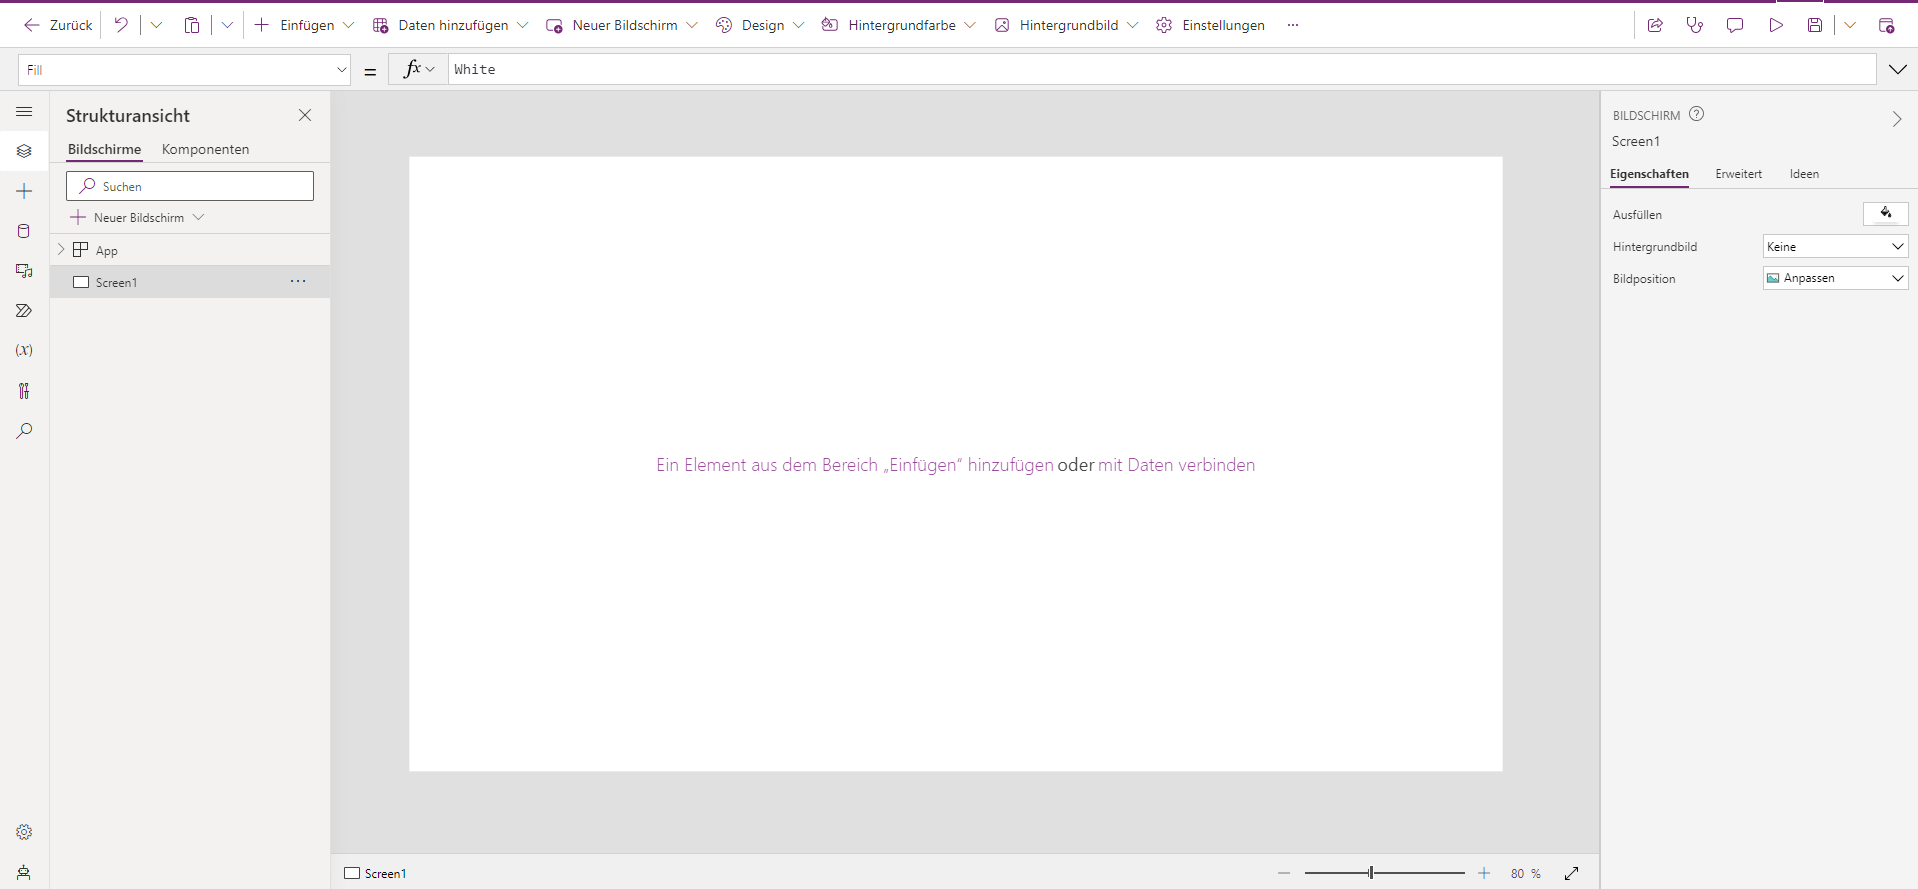The width and height of the screenshot is (1918, 889).
Task: Preview the app with play icon
Action: point(1776,25)
